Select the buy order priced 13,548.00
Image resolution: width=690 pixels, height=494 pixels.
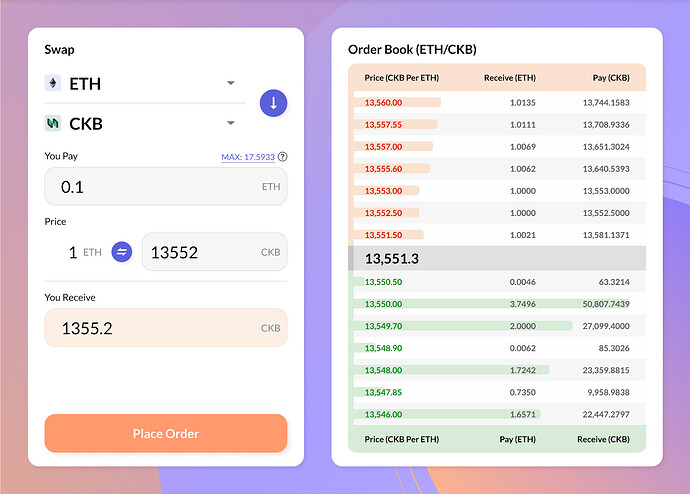499,370
